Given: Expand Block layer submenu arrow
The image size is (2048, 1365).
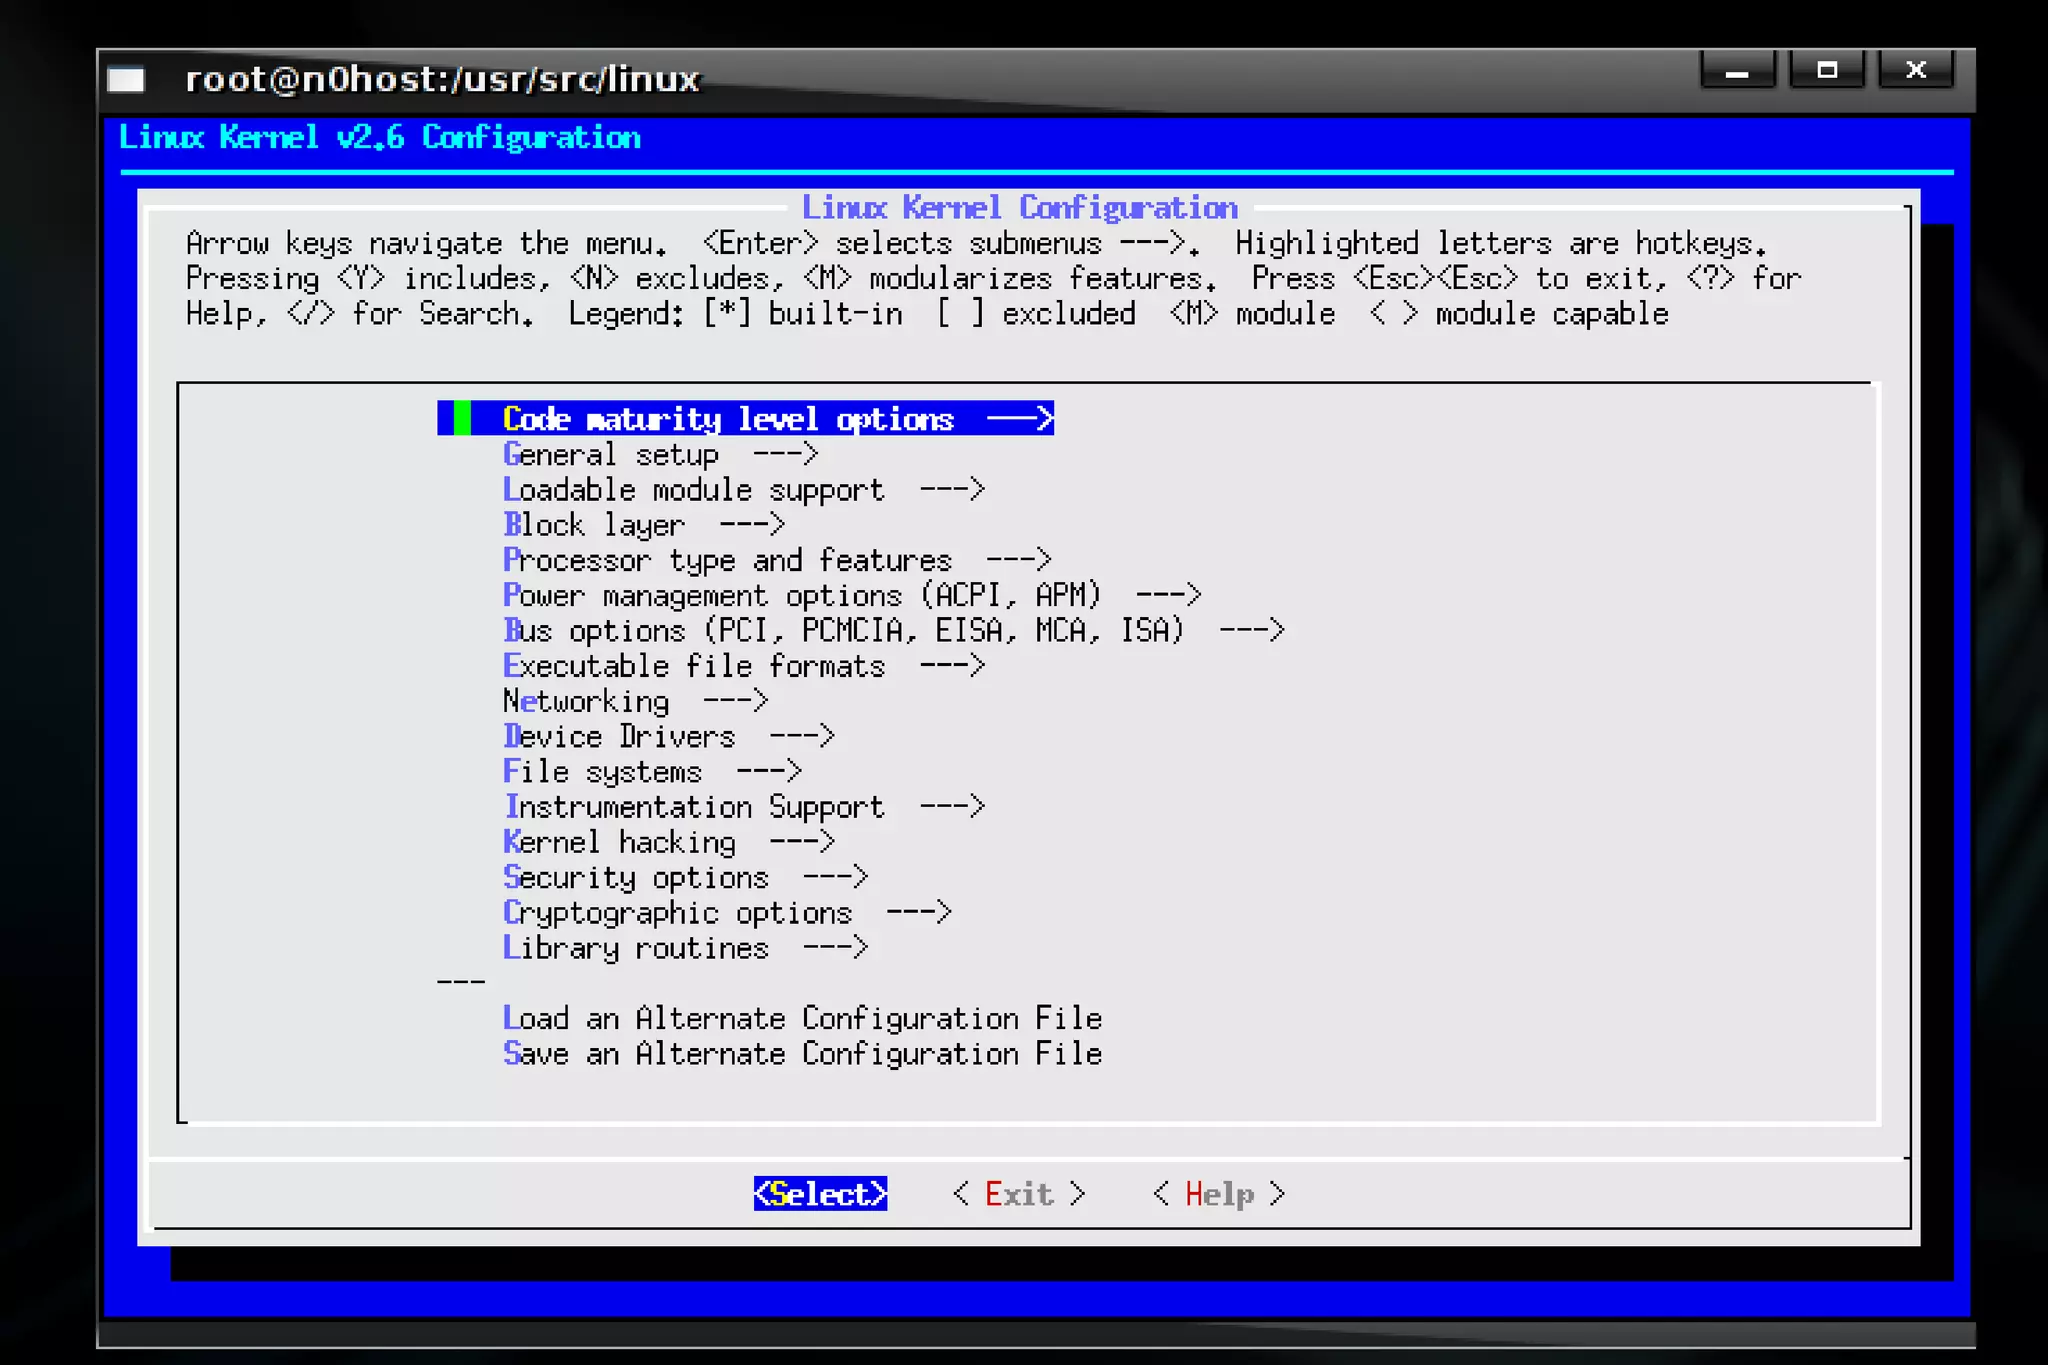Looking at the screenshot, I should (751, 525).
